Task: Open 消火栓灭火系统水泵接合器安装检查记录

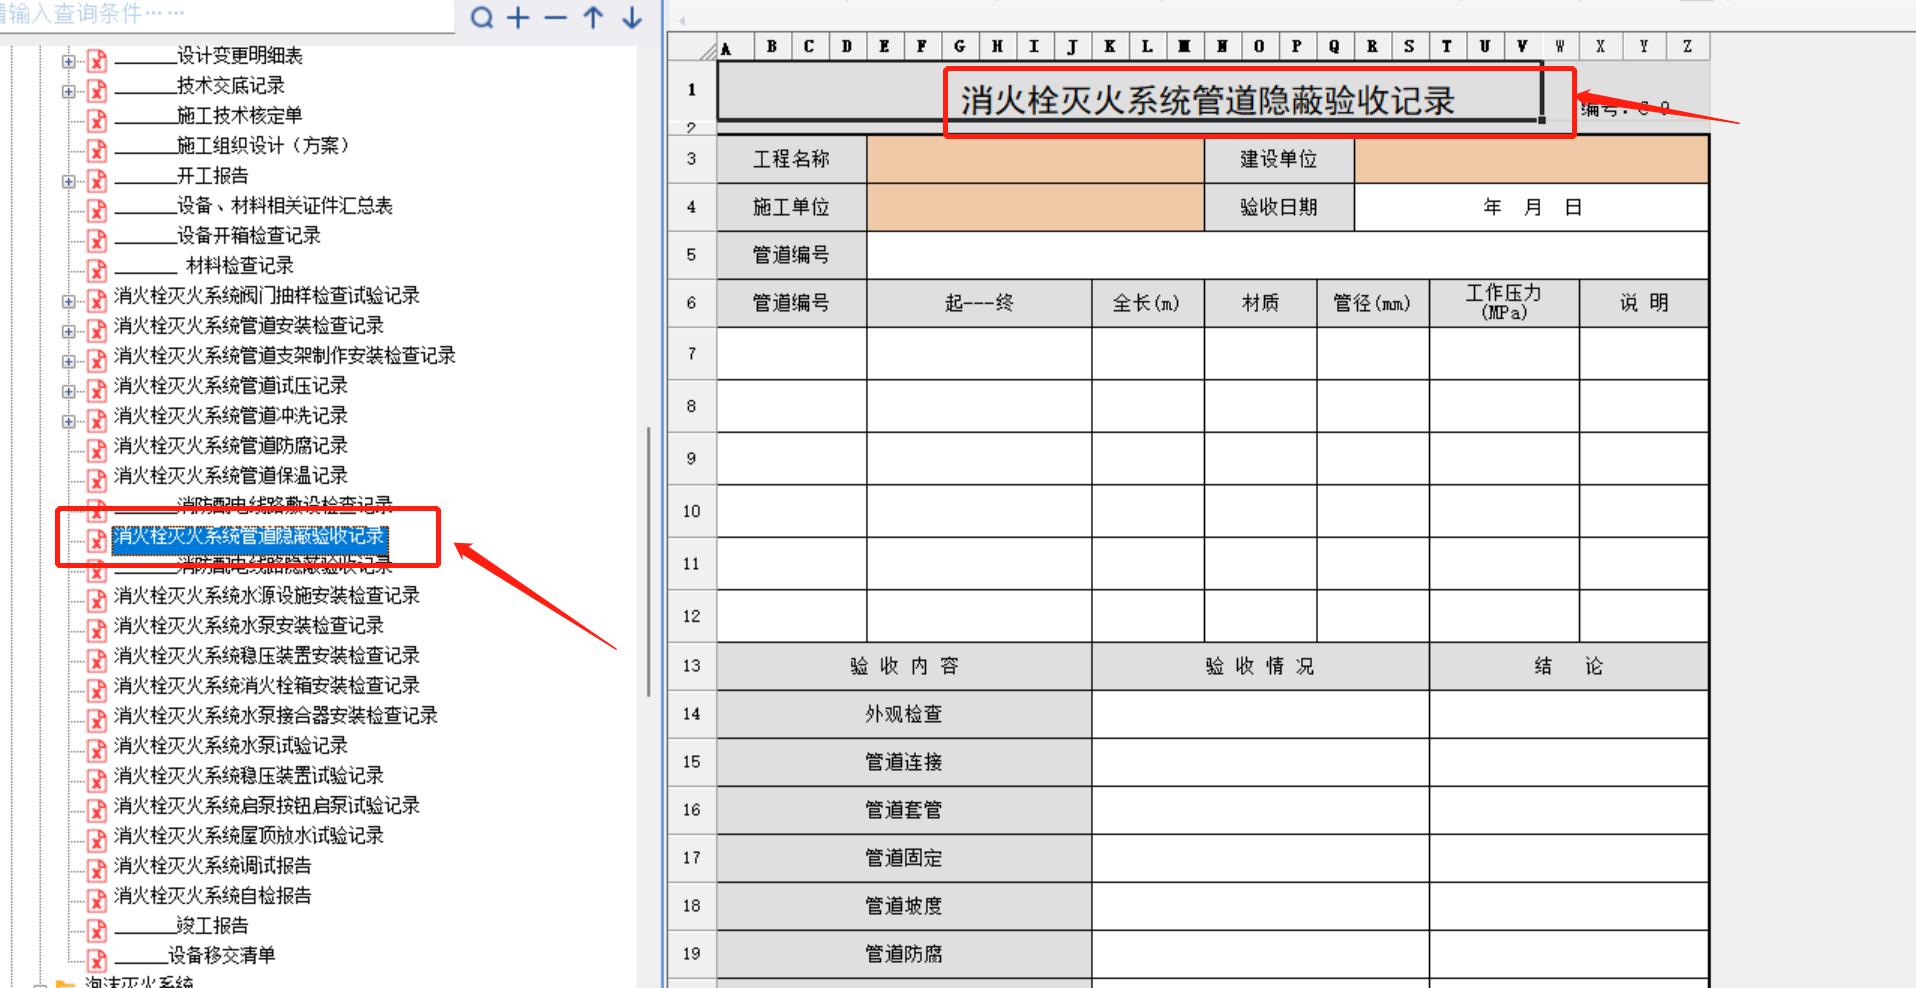Action: [x=276, y=716]
